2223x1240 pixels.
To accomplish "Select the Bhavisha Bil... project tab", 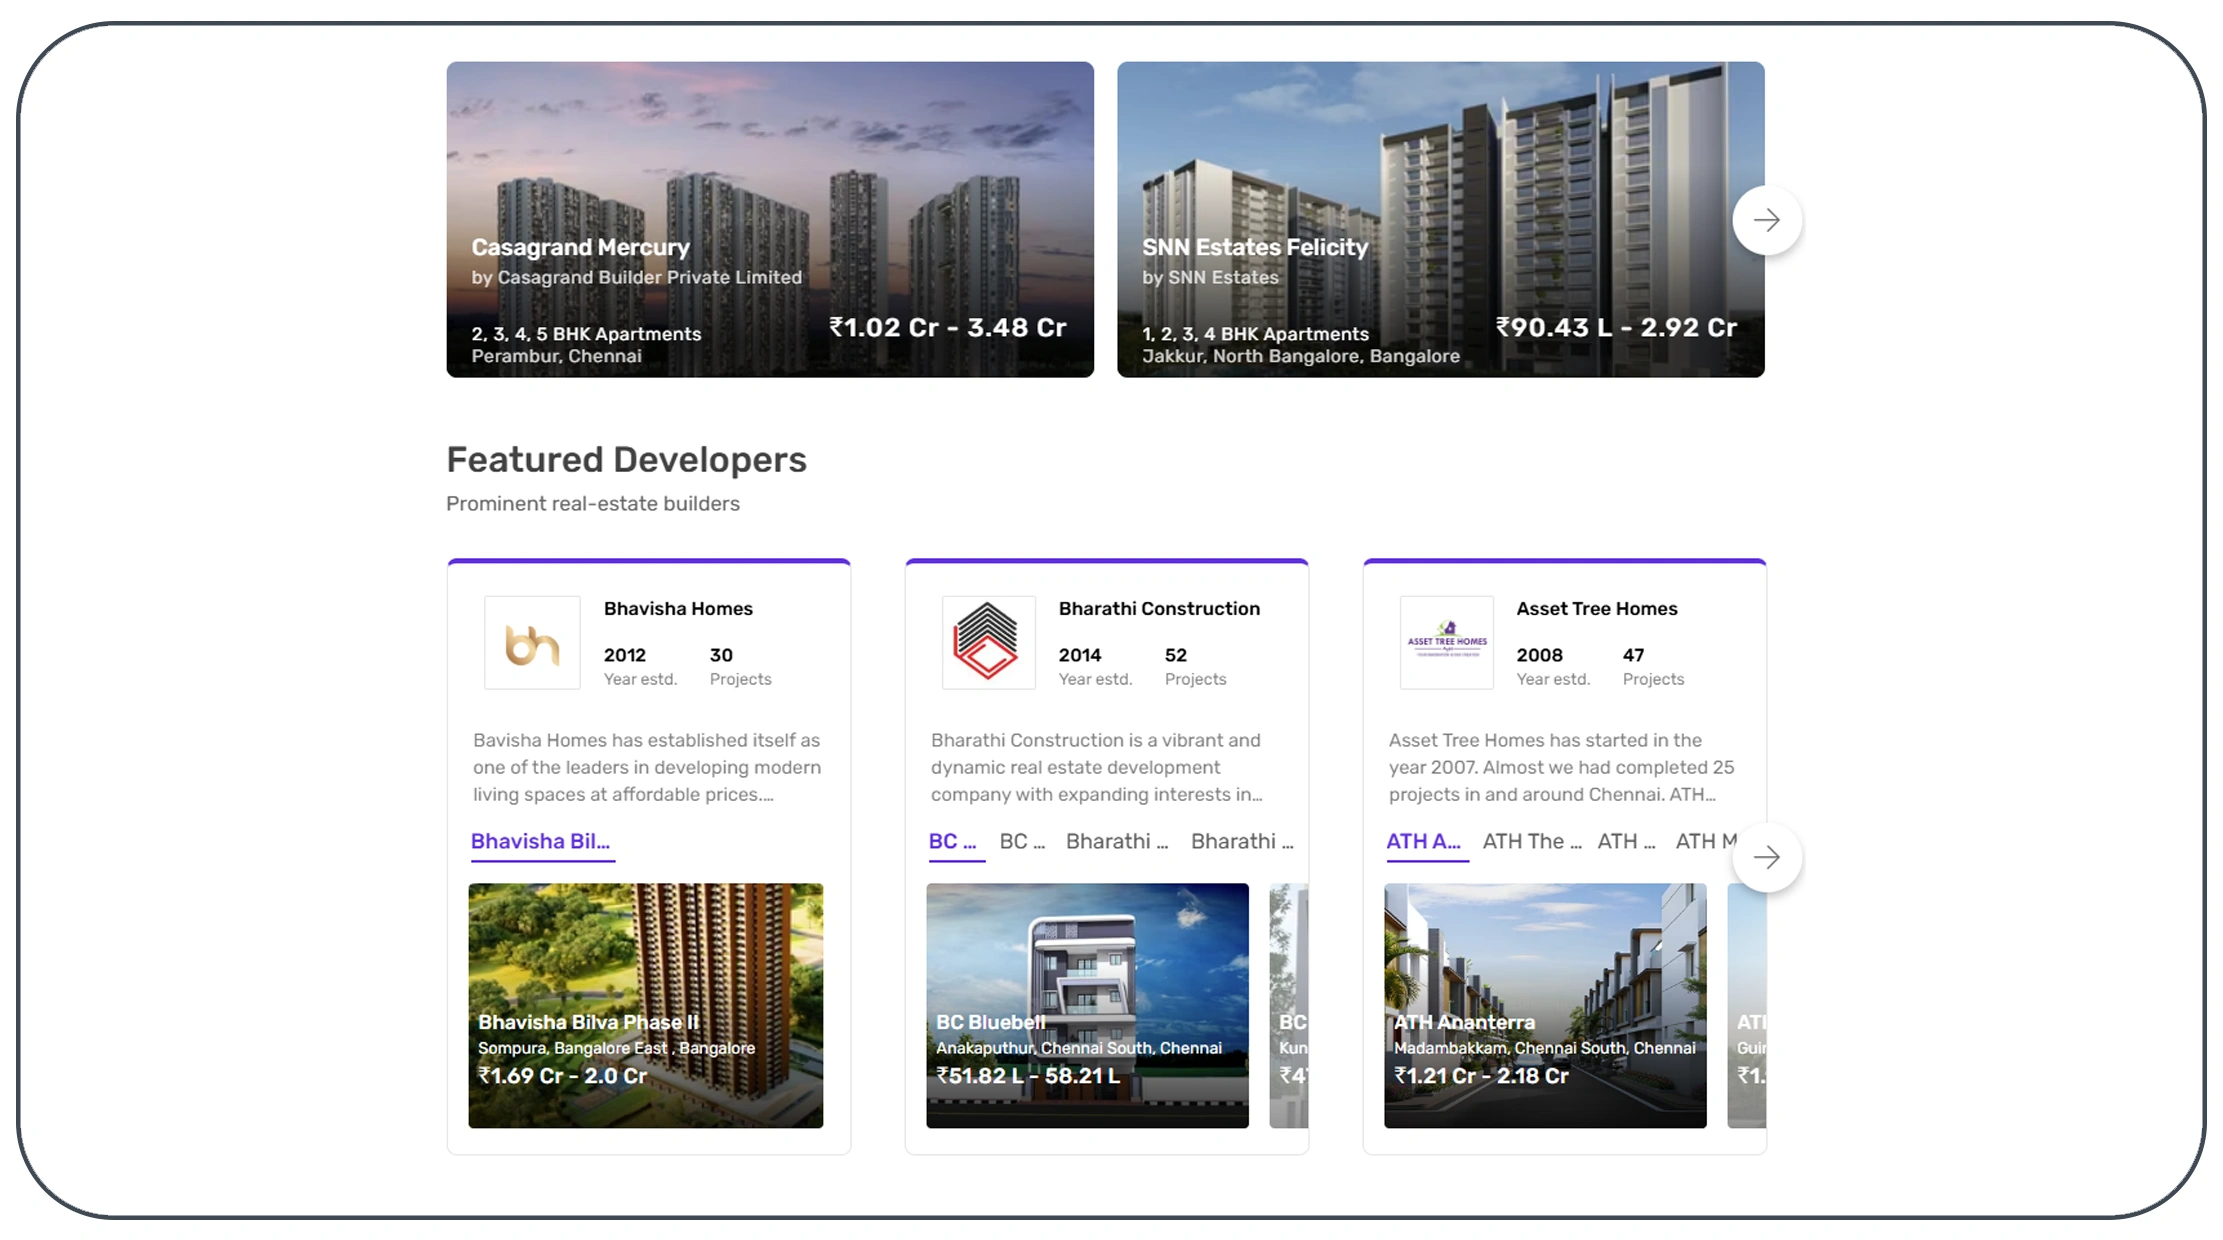I will pyautogui.click(x=540, y=841).
